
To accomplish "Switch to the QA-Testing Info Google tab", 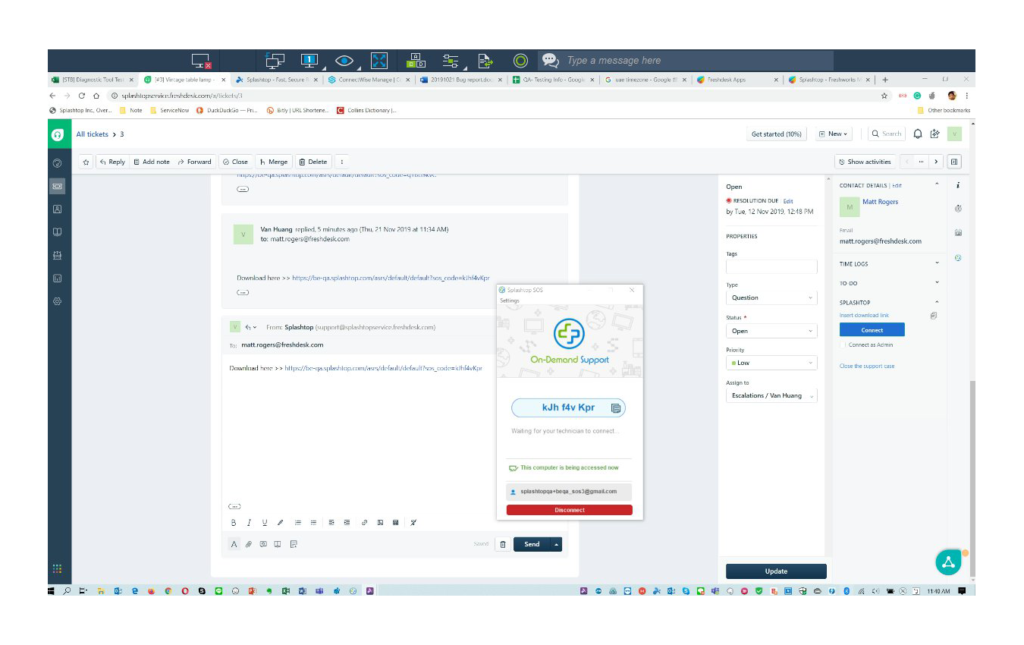I will (553, 80).
